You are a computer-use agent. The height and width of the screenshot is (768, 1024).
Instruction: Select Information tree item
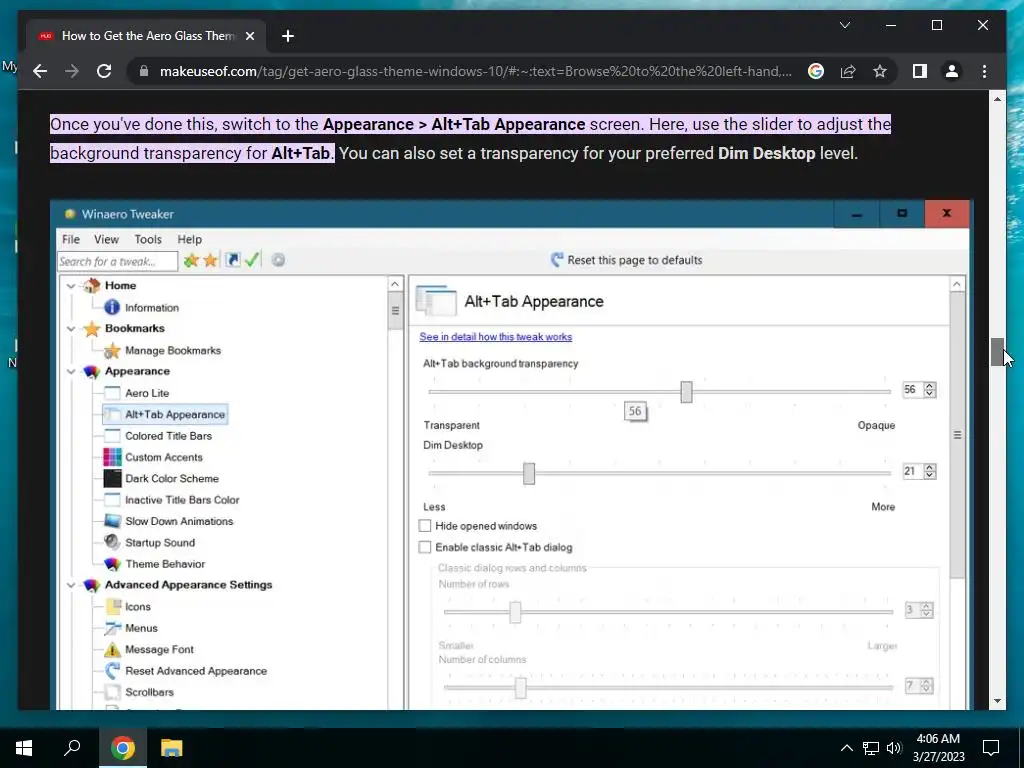pyautogui.click(x=152, y=308)
